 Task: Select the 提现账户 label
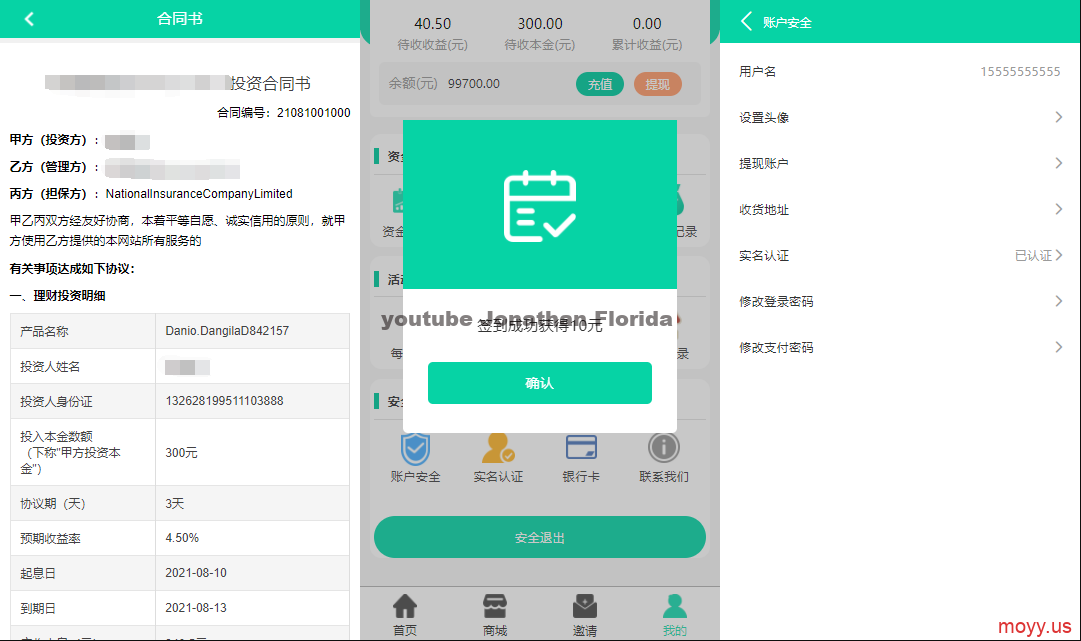[x=764, y=163]
